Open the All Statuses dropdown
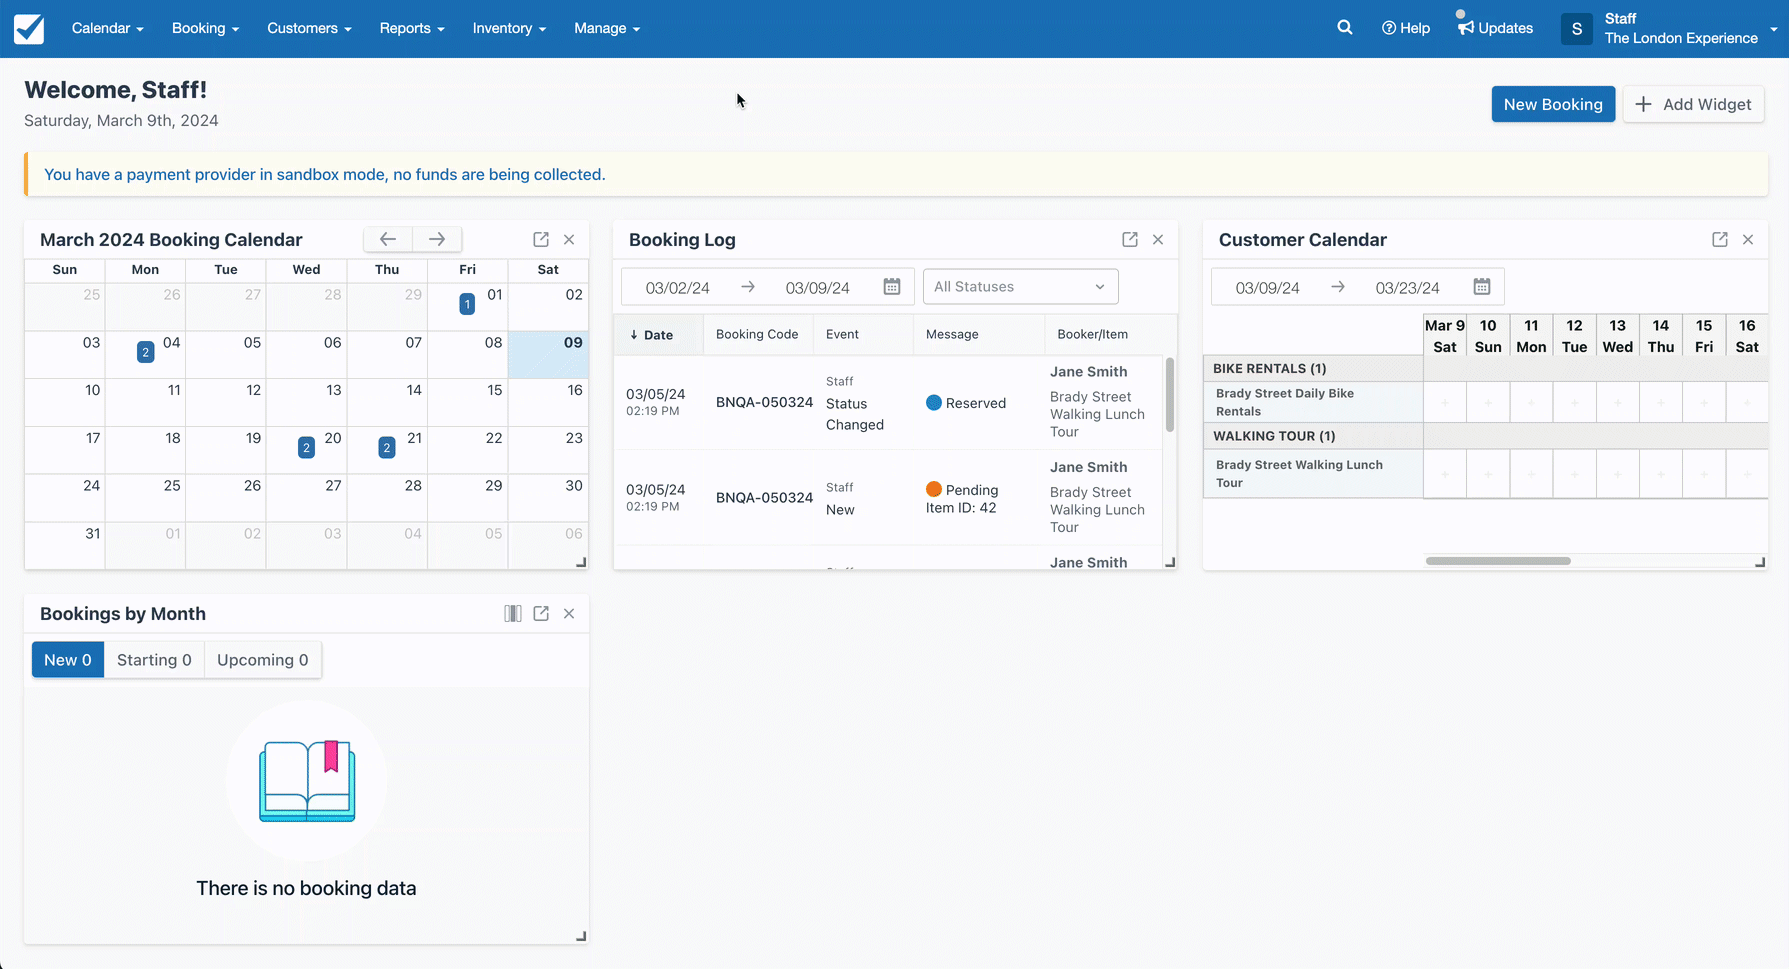 1020,287
